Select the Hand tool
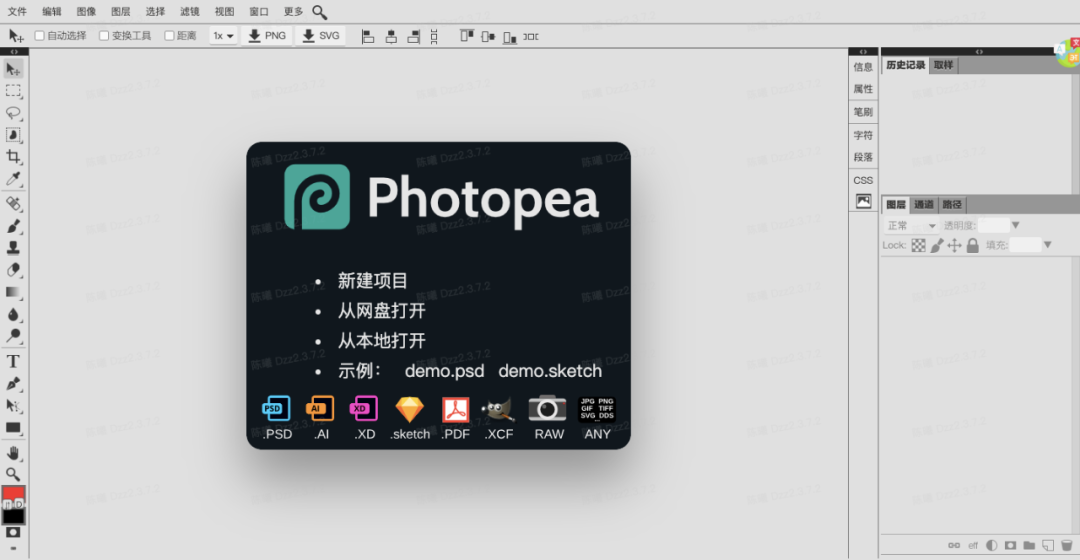The width and height of the screenshot is (1080, 560). (13, 453)
